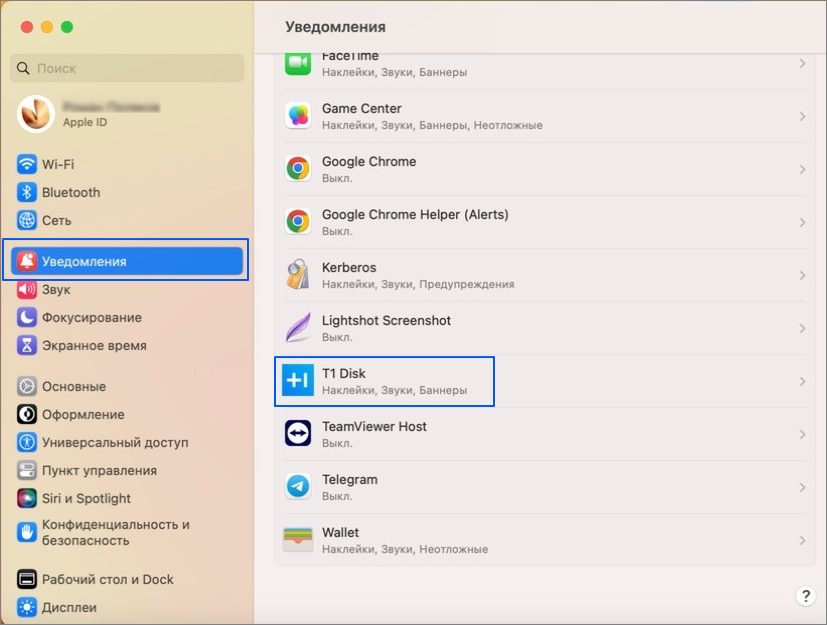Click the Пункт управления switches icon
Screen dimensions: 827x625
26,470
